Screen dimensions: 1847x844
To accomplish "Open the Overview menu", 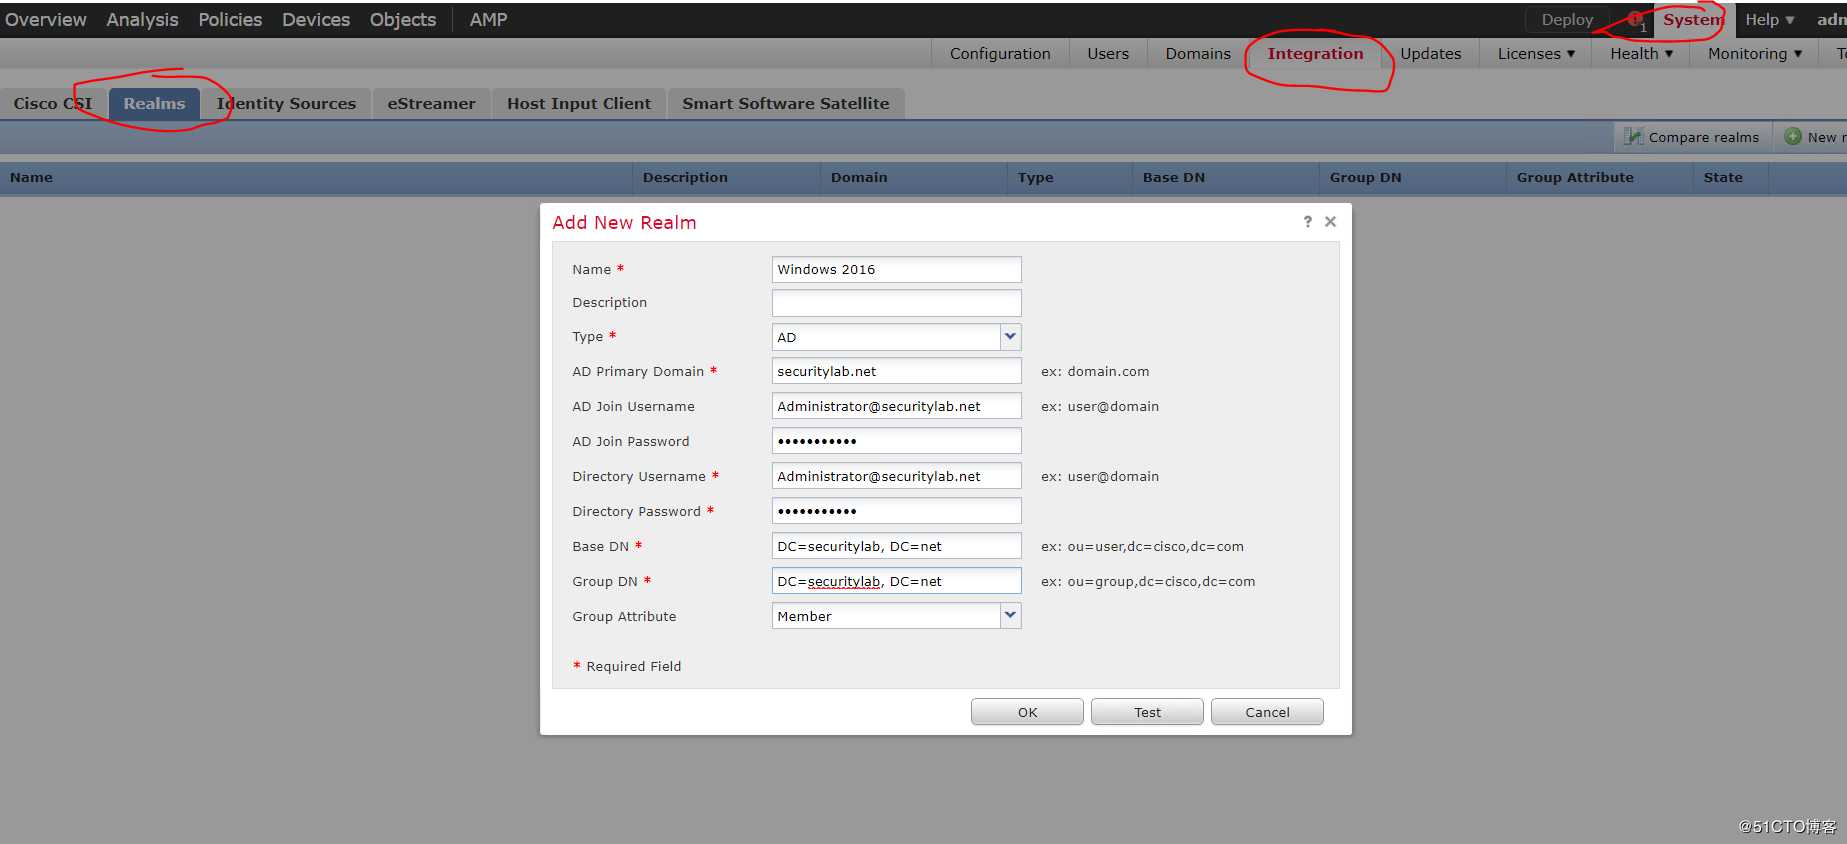I will pos(46,20).
